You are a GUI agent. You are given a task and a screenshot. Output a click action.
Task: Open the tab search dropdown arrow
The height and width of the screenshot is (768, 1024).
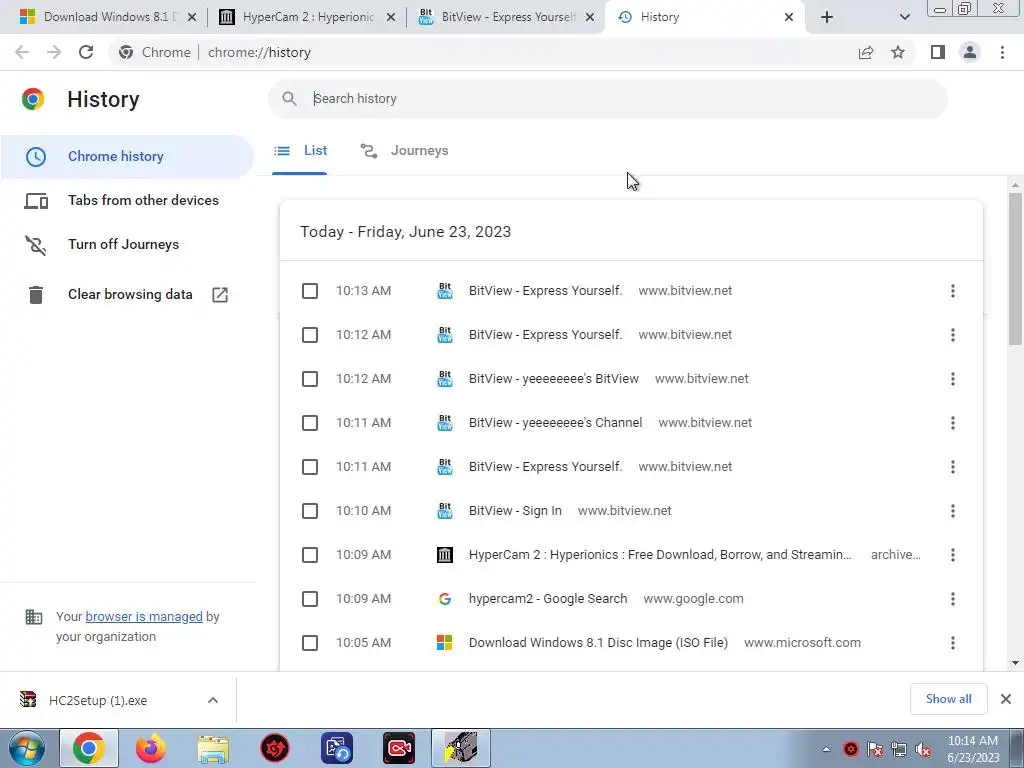click(904, 17)
